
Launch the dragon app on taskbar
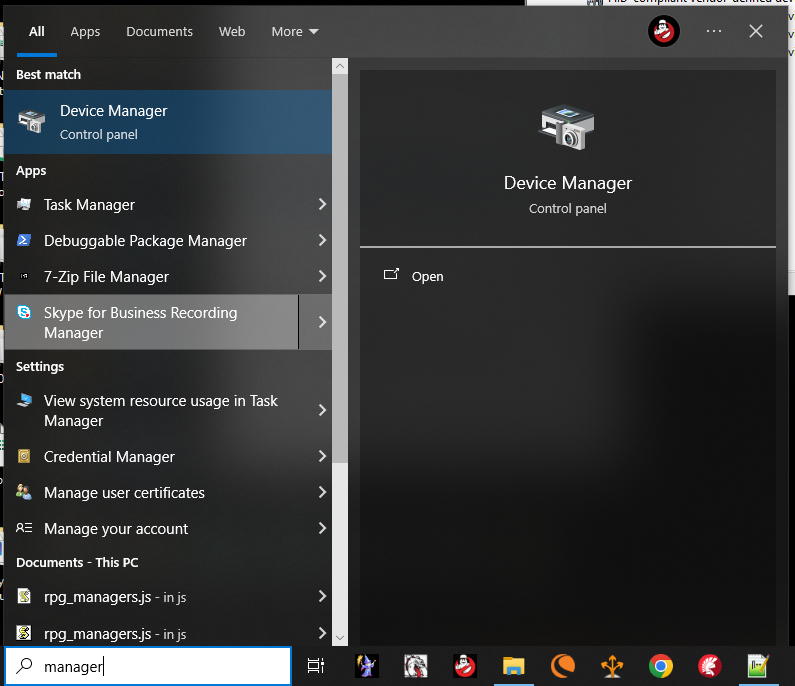tap(416, 666)
